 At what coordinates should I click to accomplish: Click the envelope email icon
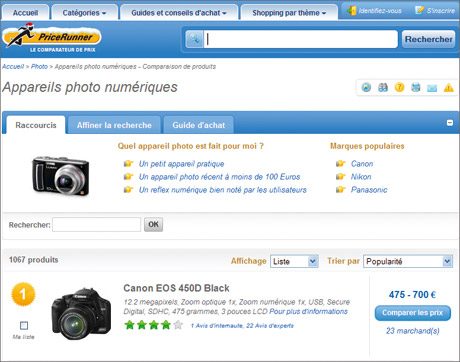tap(432, 88)
